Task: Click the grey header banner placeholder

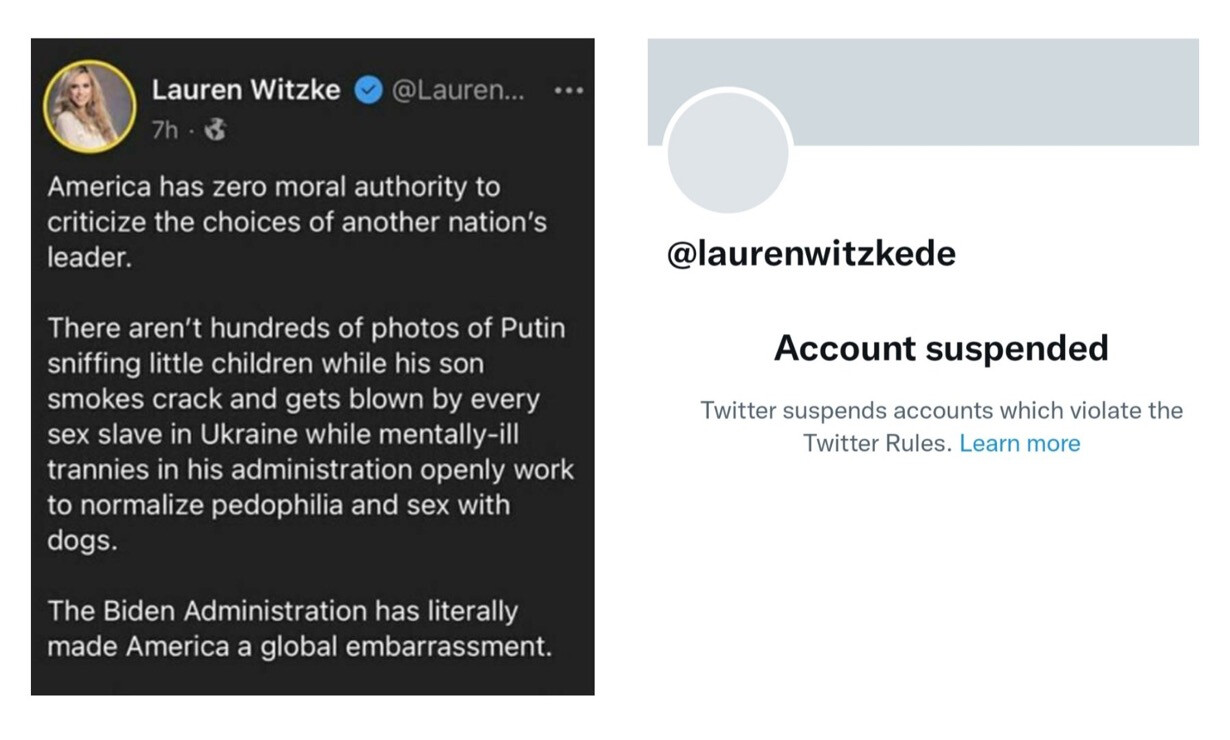Action: [923, 92]
